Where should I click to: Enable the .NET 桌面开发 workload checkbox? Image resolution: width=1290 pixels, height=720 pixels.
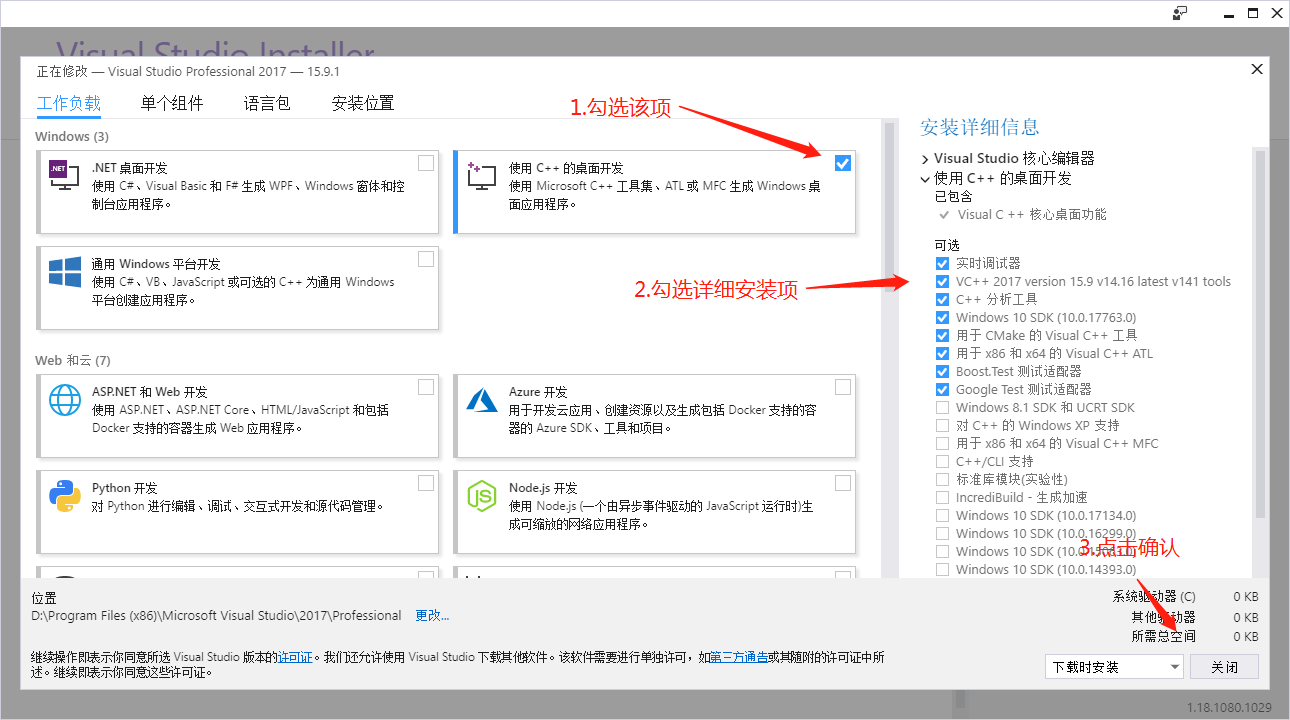click(426, 163)
